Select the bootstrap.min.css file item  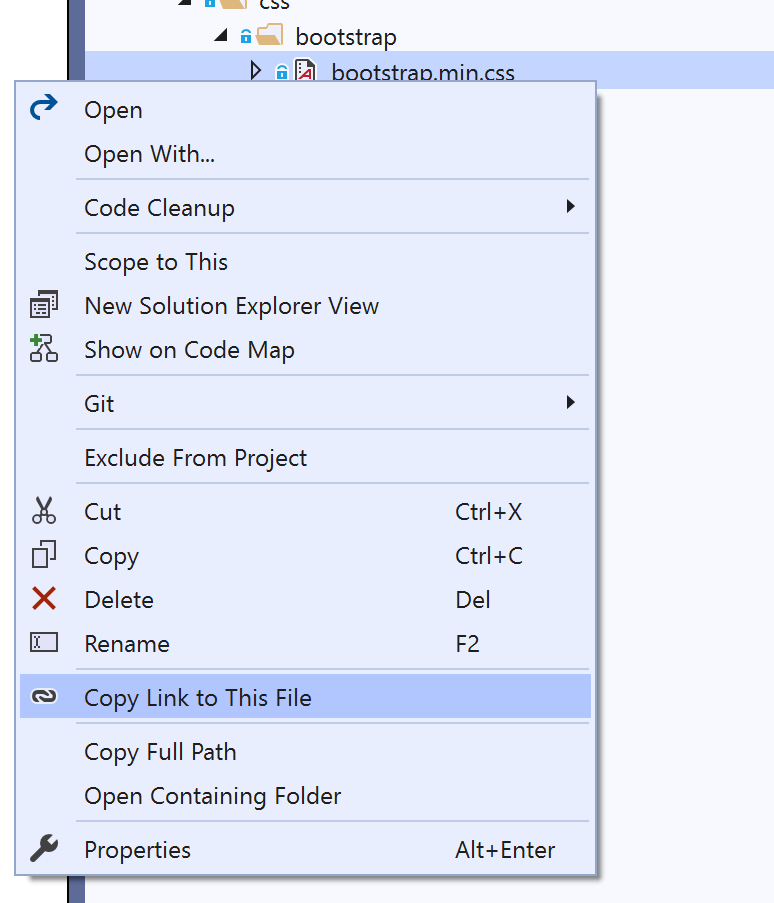pyautogui.click(x=422, y=72)
